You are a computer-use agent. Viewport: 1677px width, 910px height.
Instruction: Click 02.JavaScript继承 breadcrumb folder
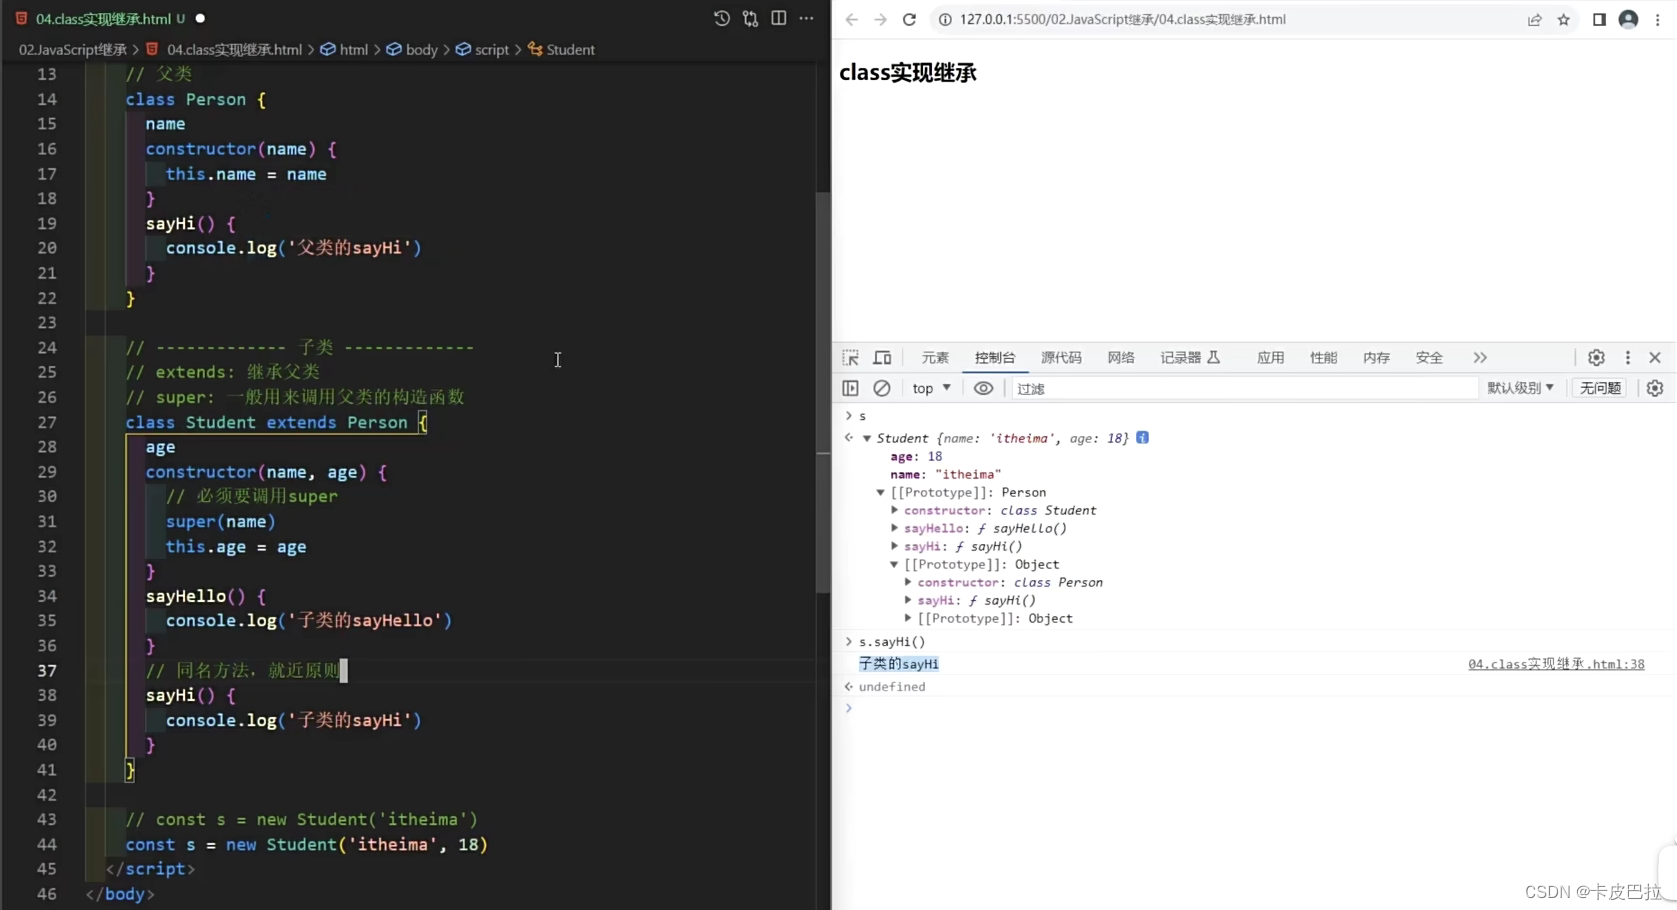[x=73, y=49]
